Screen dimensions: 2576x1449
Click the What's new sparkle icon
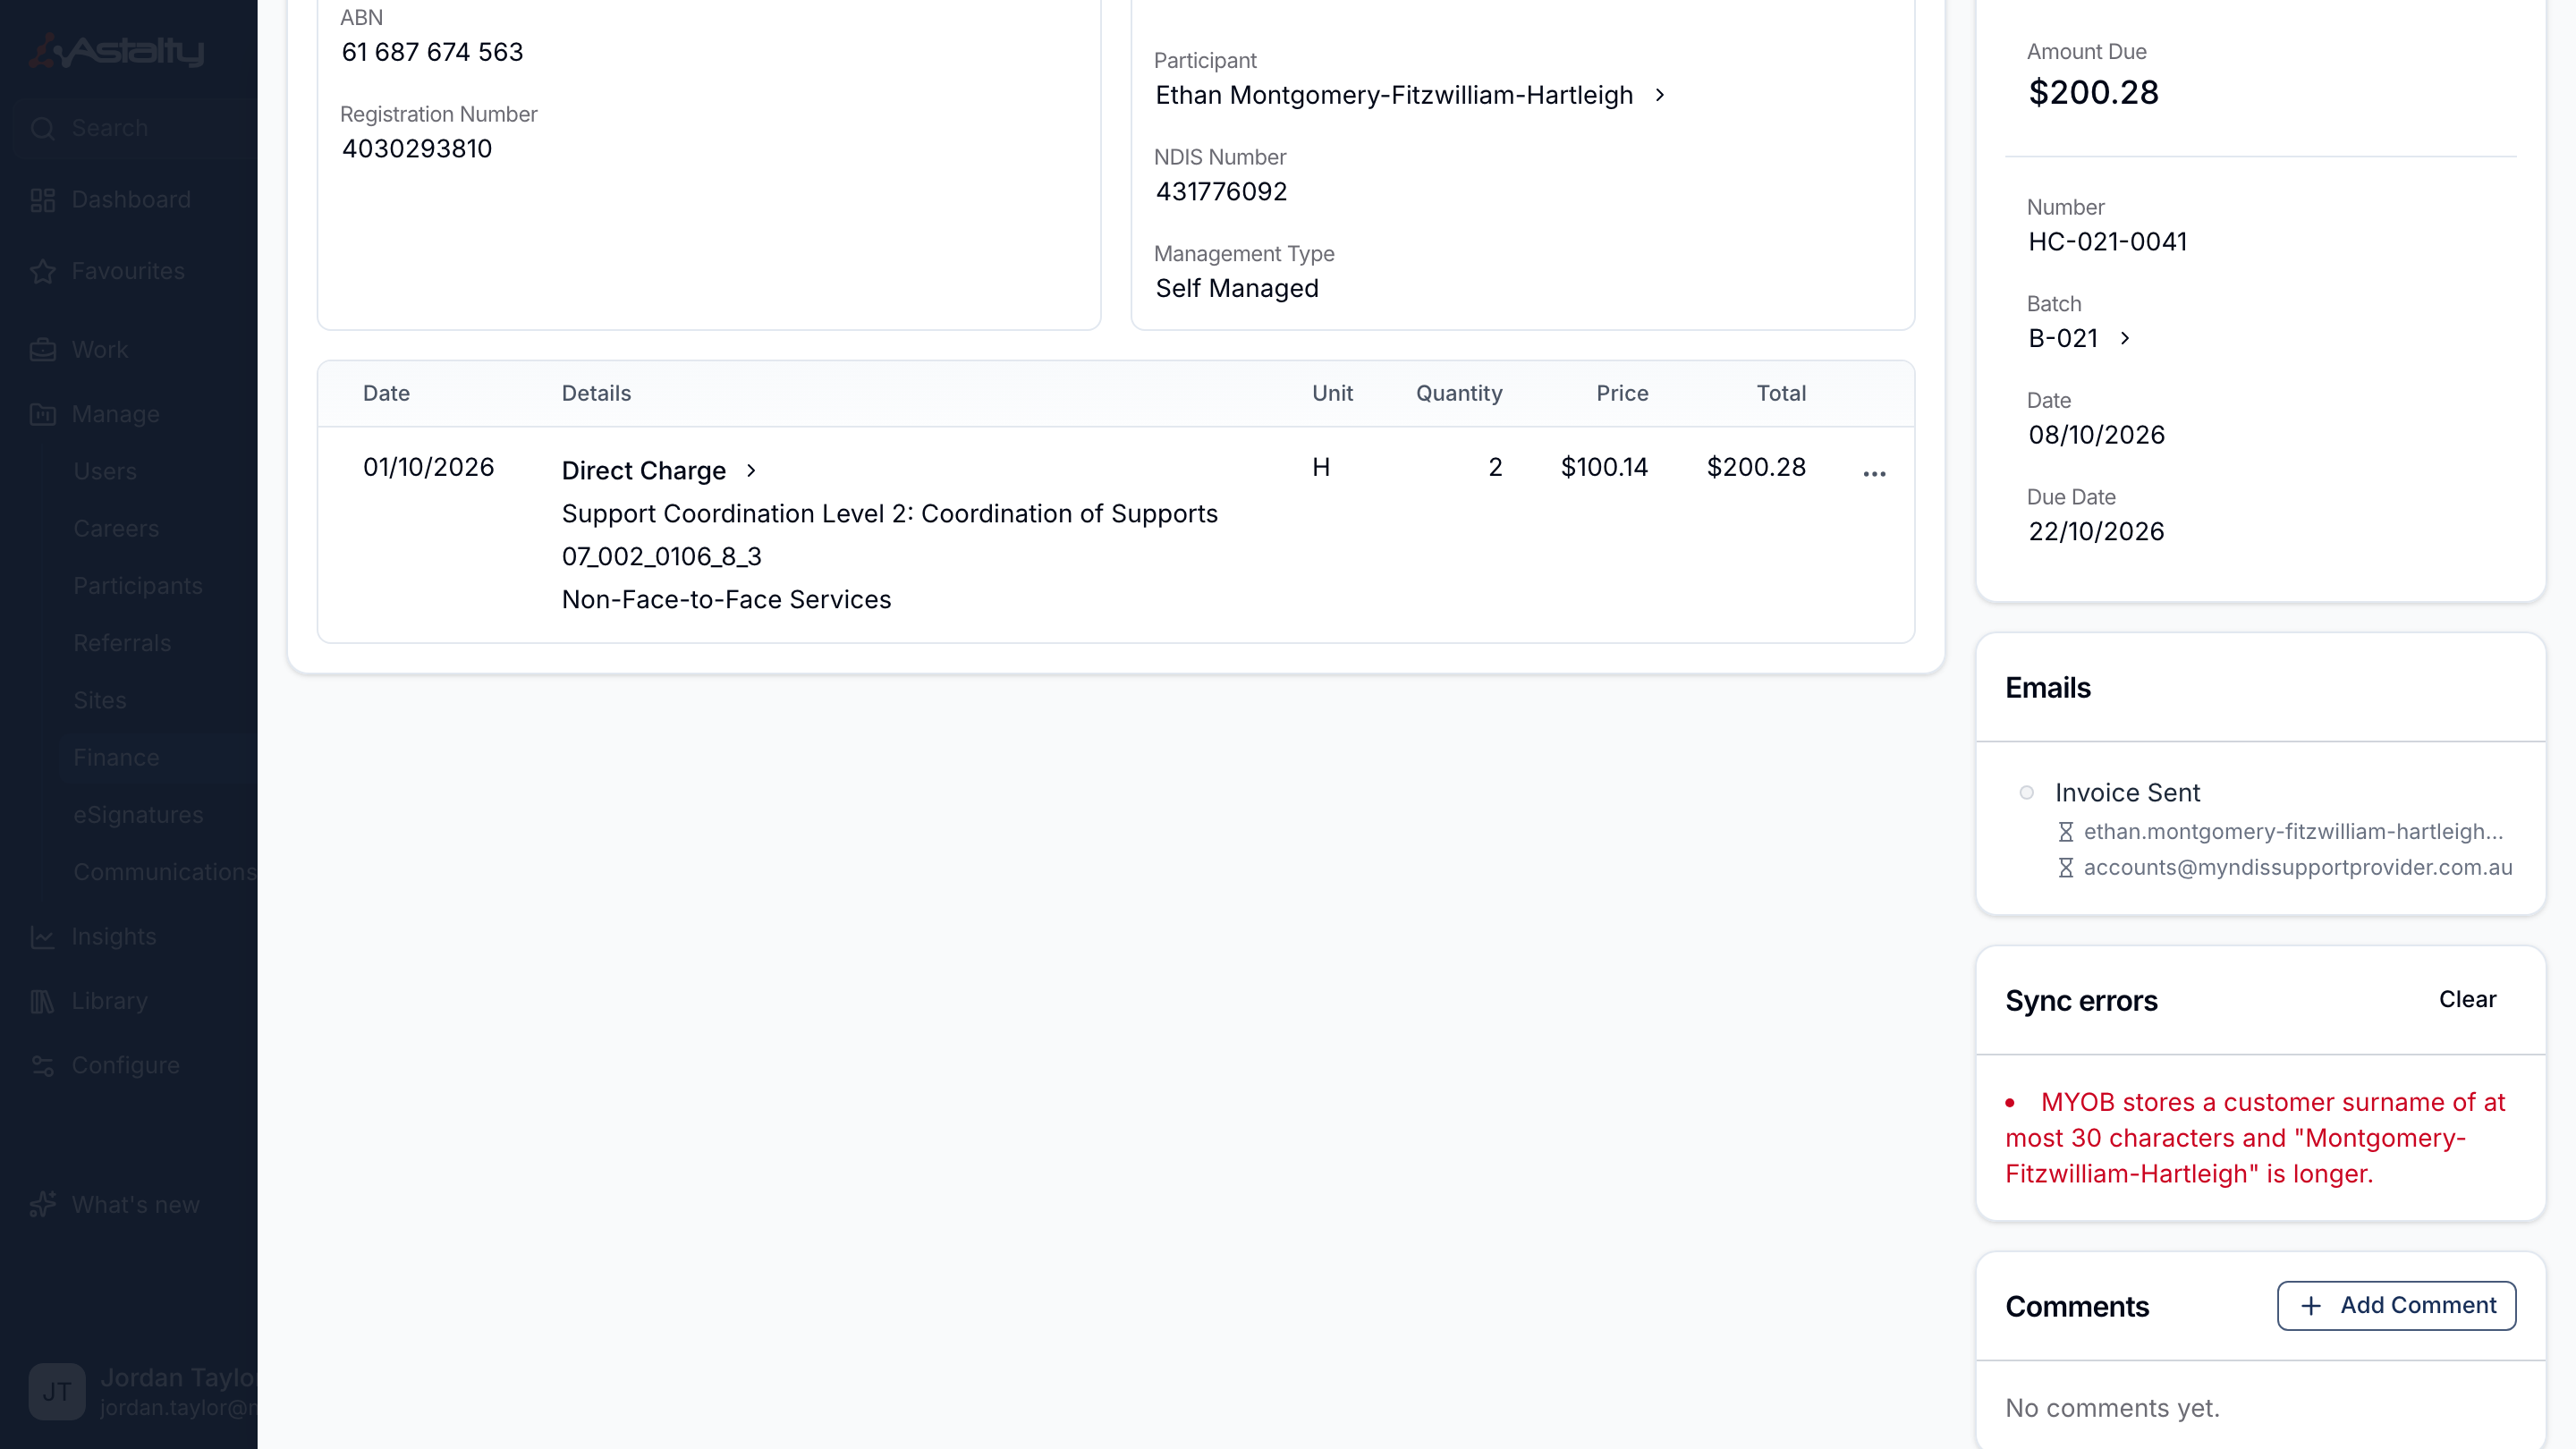tap(42, 1205)
